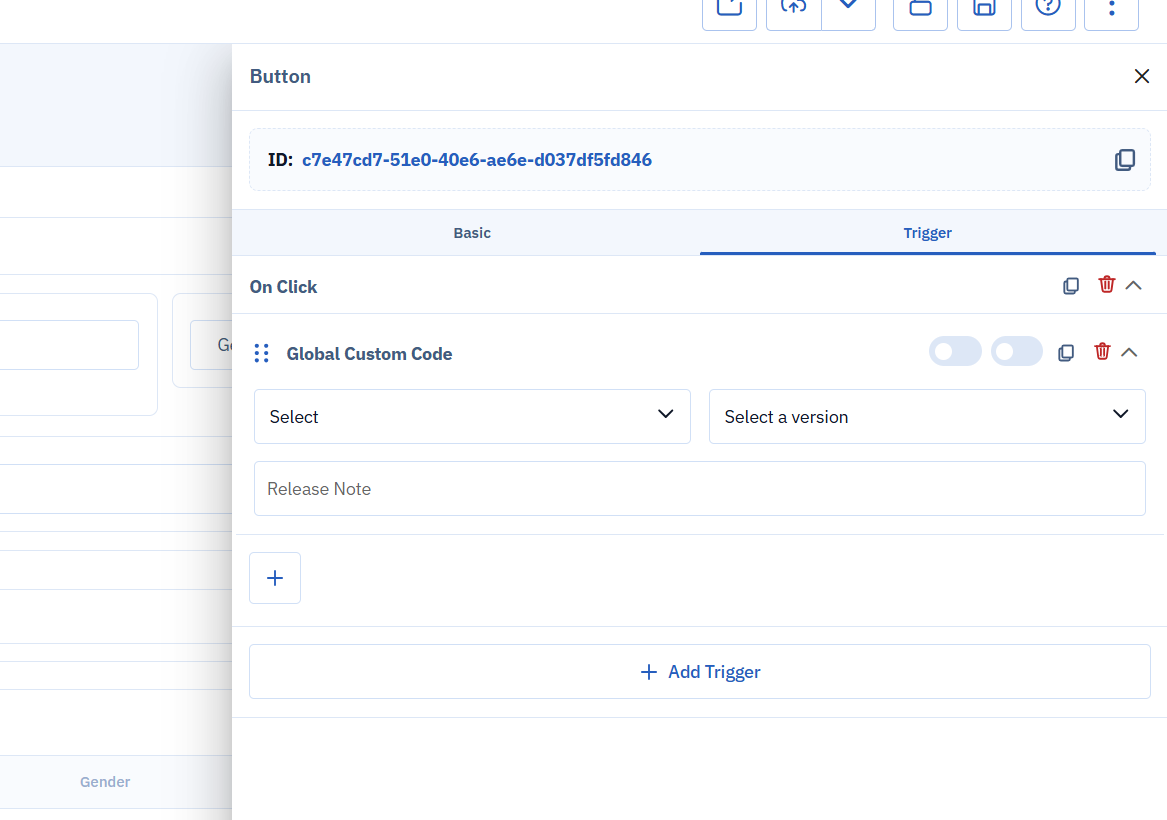Screen dimensions: 1167x820
Task: Click into the Release Note field
Action: click(699, 489)
